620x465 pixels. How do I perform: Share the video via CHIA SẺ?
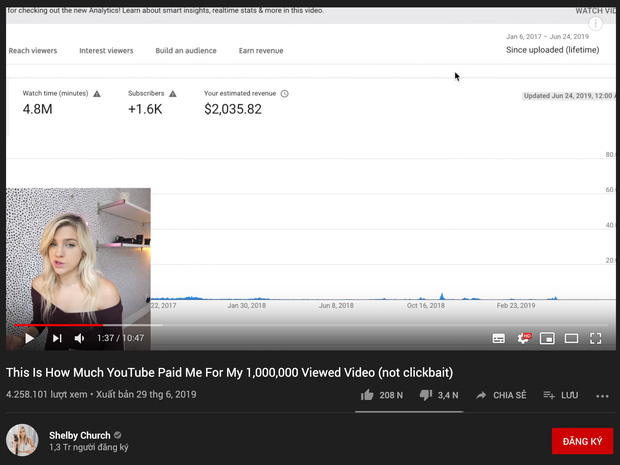click(x=500, y=395)
